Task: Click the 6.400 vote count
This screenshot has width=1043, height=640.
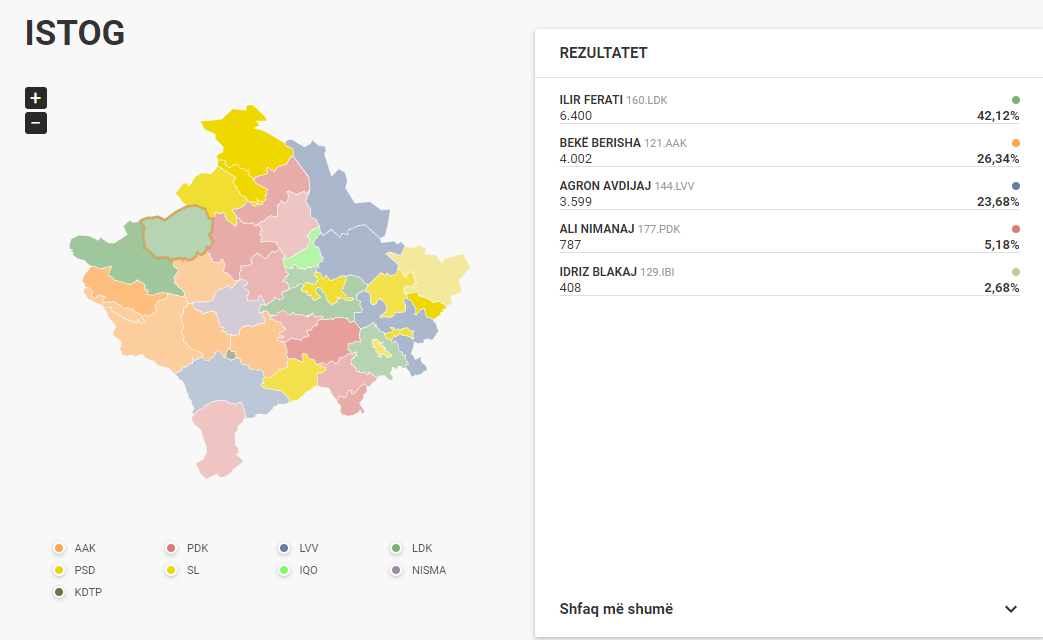Action: click(x=575, y=116)
